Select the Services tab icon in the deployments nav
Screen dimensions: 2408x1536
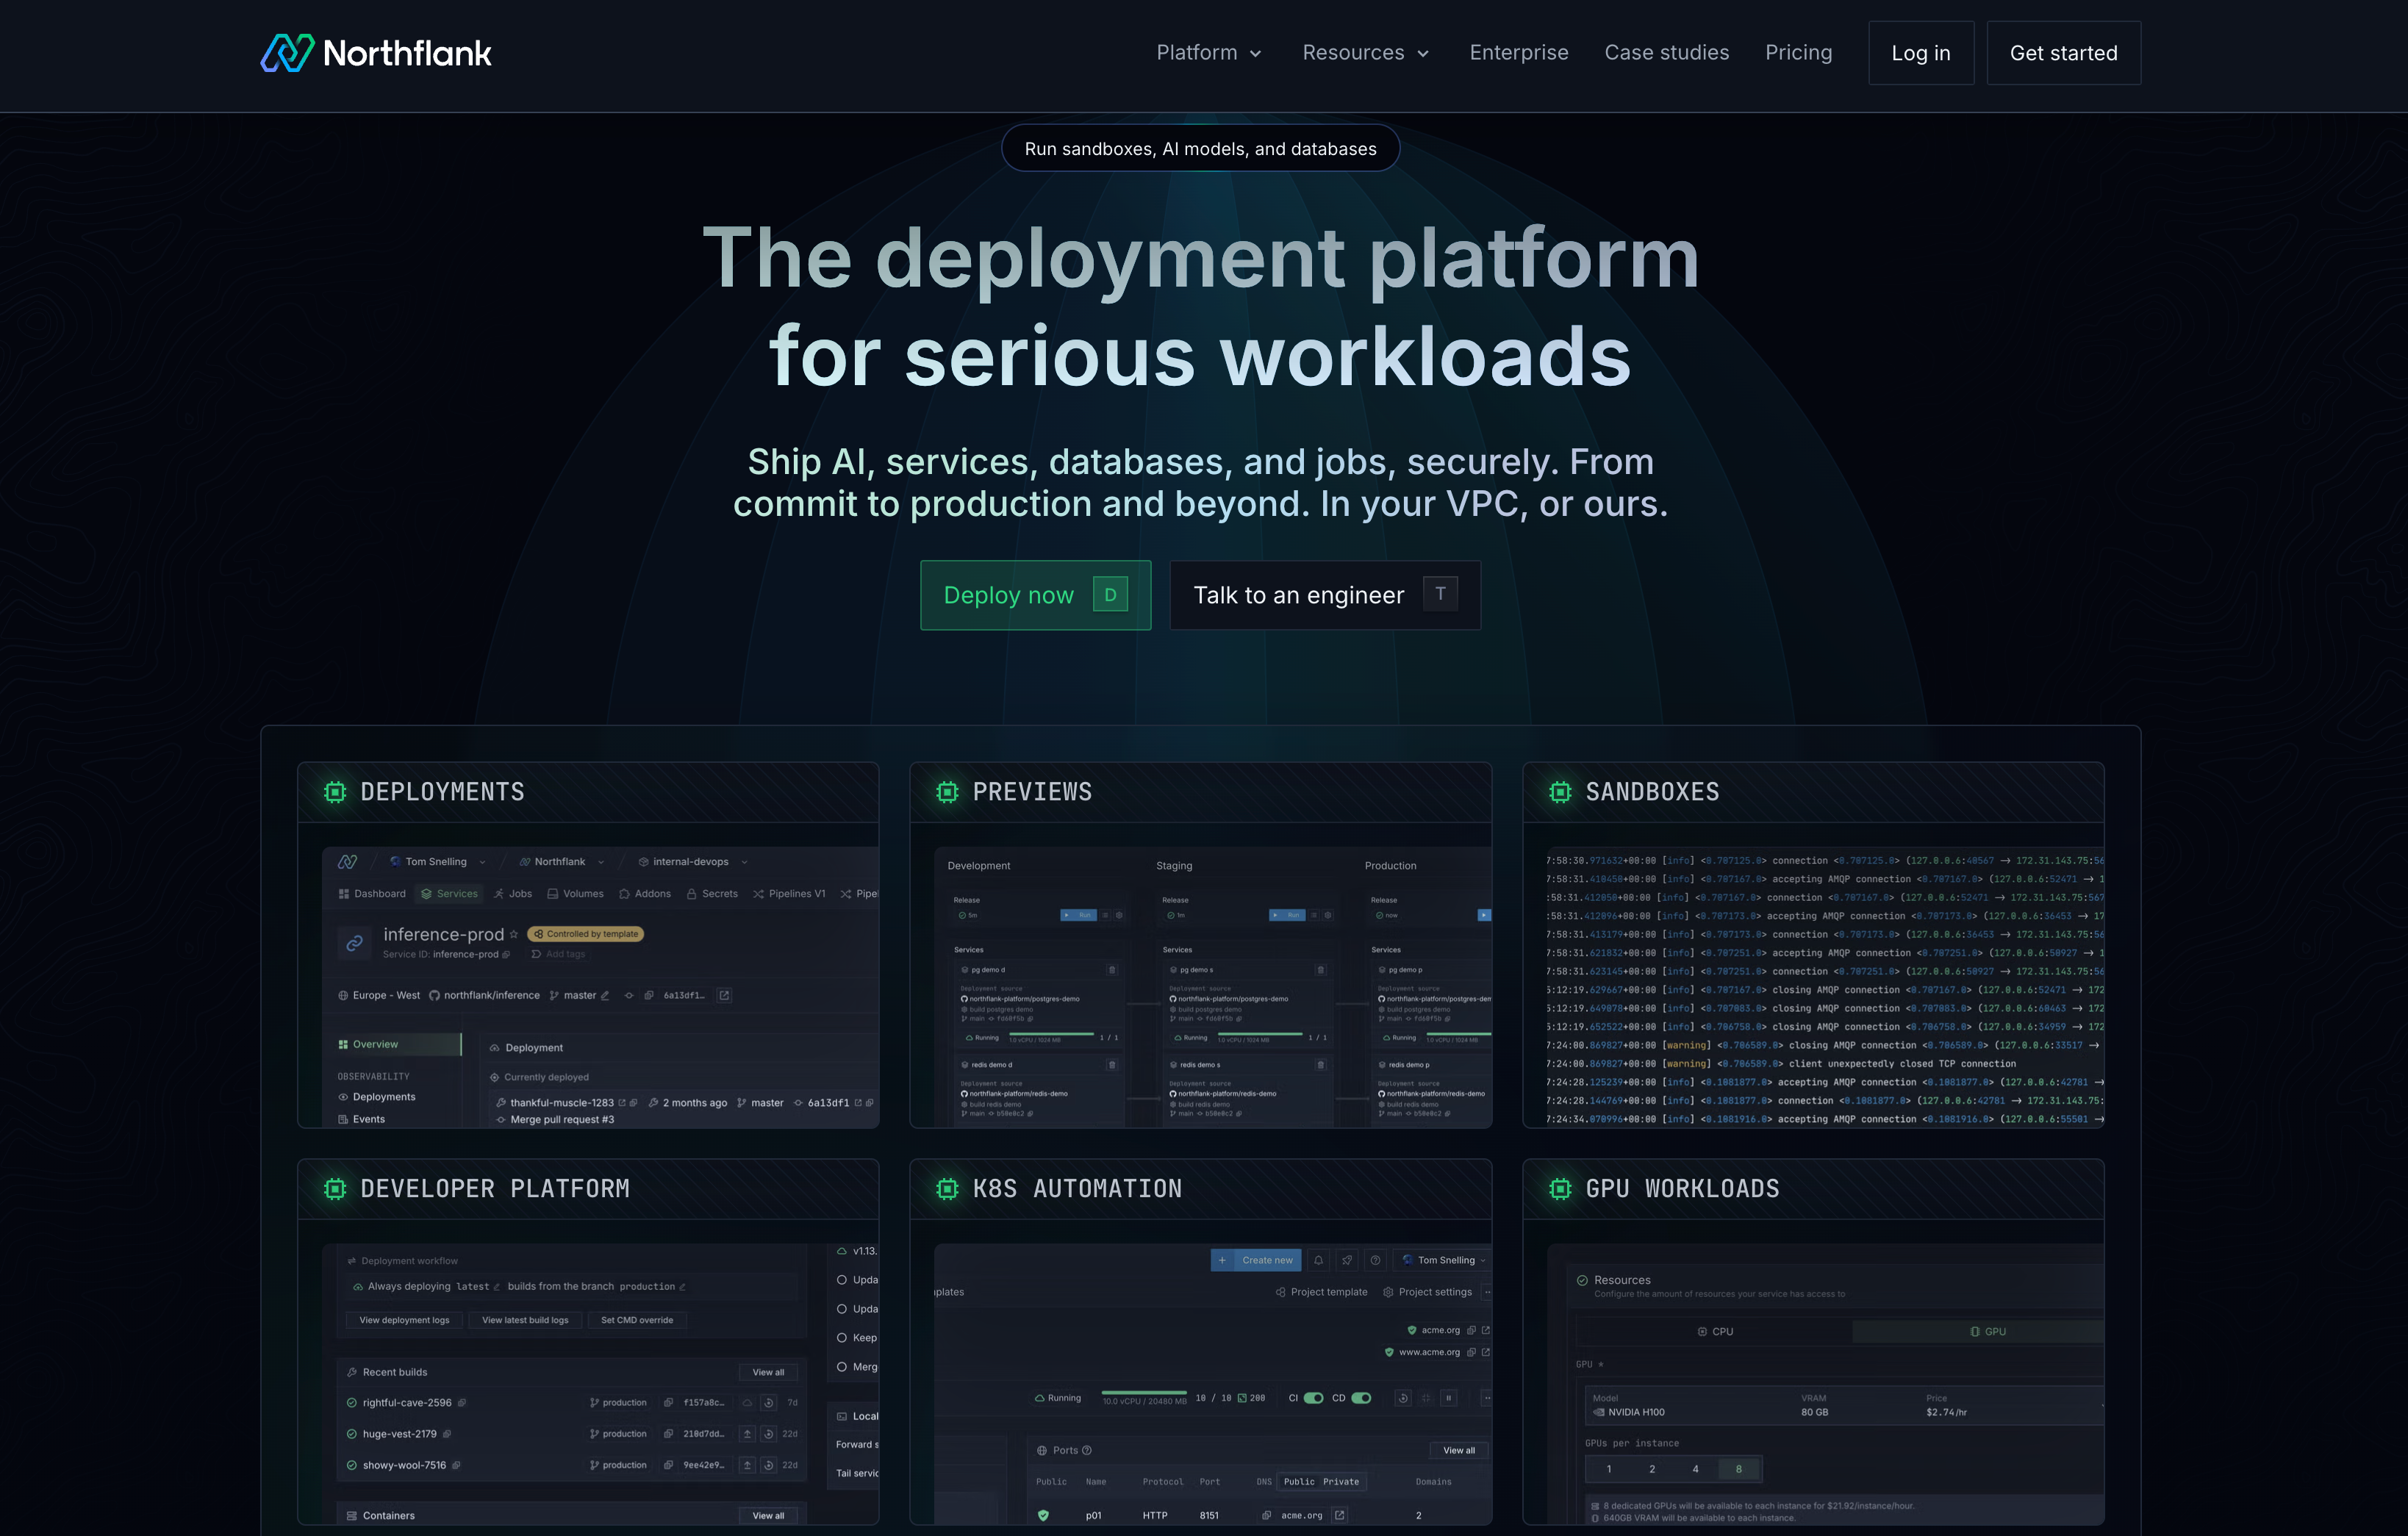coord(427,894)
